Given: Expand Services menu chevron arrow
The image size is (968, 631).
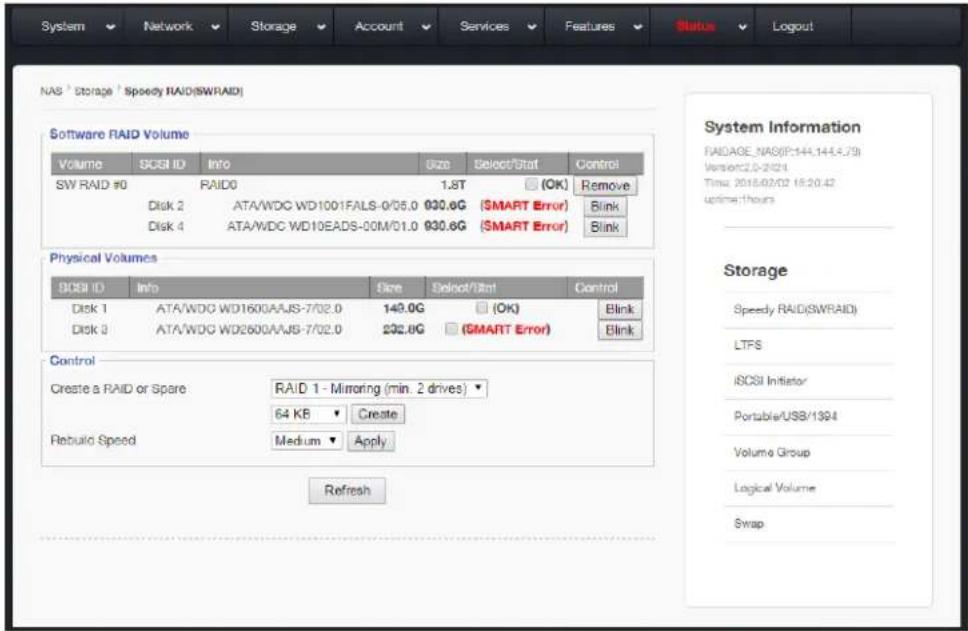Looking at the screenshot, I should 532,27.
